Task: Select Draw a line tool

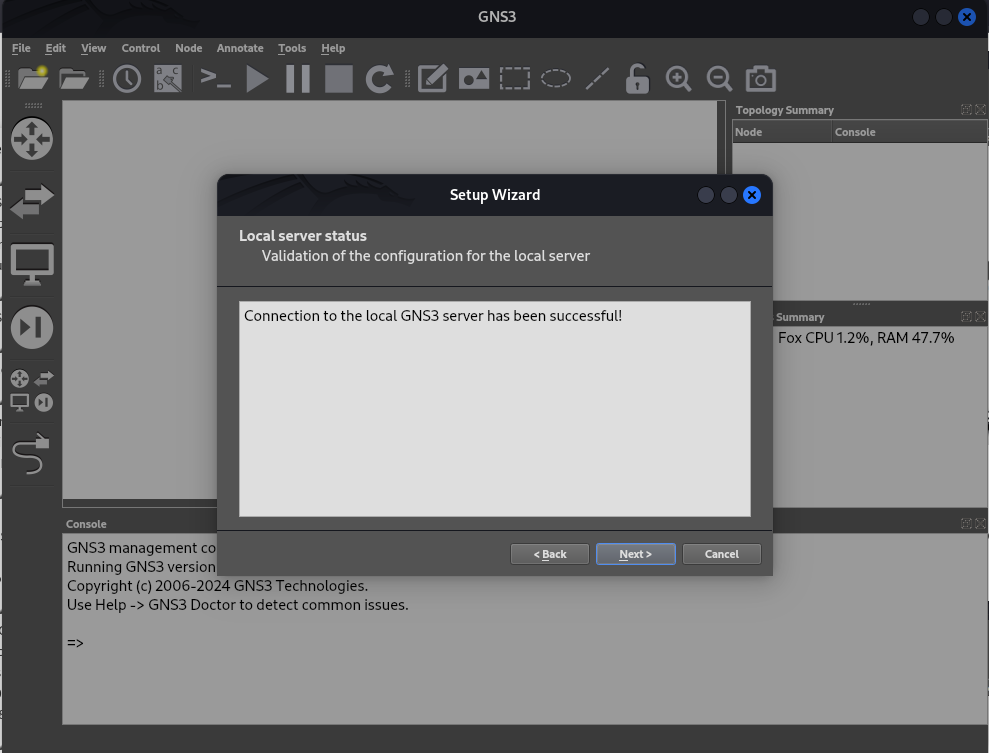Action: pyautogui.click(x=597, y=79)
